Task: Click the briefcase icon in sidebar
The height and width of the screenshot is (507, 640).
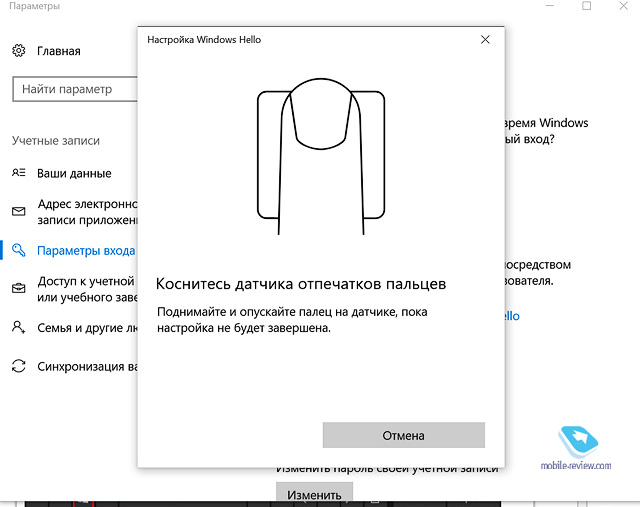Action: pyautogui.click(x=18, y=288)
